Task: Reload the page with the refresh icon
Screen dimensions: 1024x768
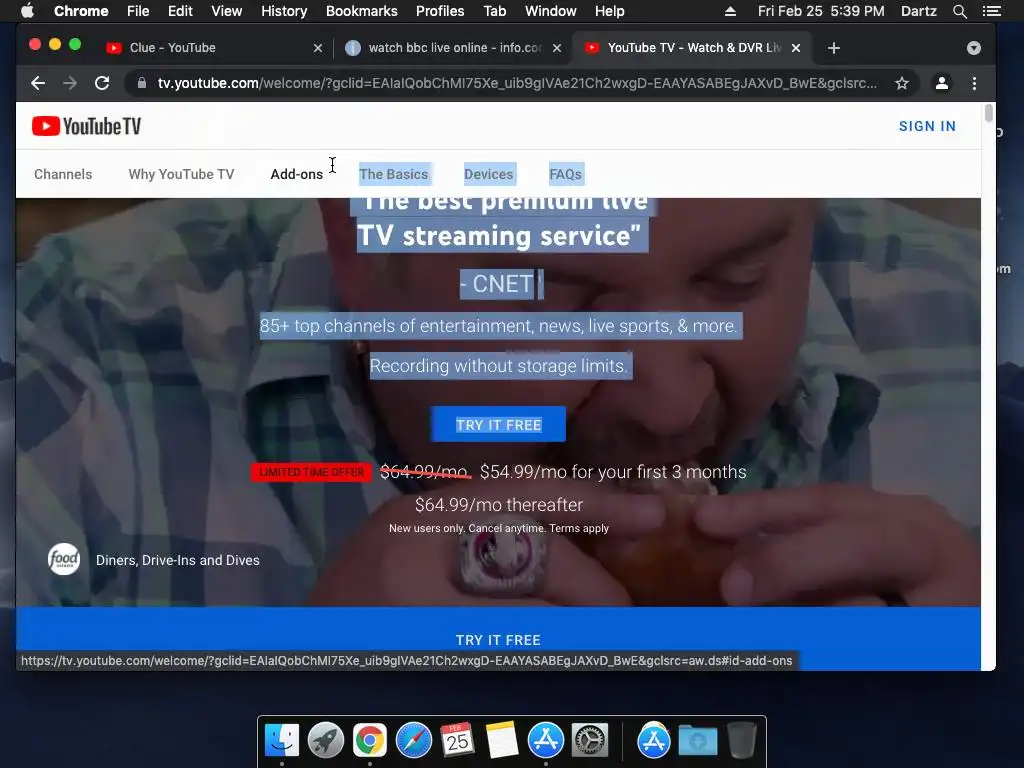Action: 102,83
